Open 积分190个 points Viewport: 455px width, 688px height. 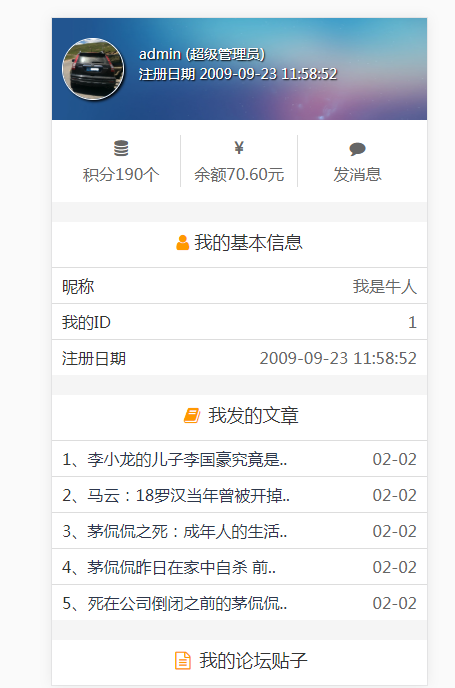(121, 175)
